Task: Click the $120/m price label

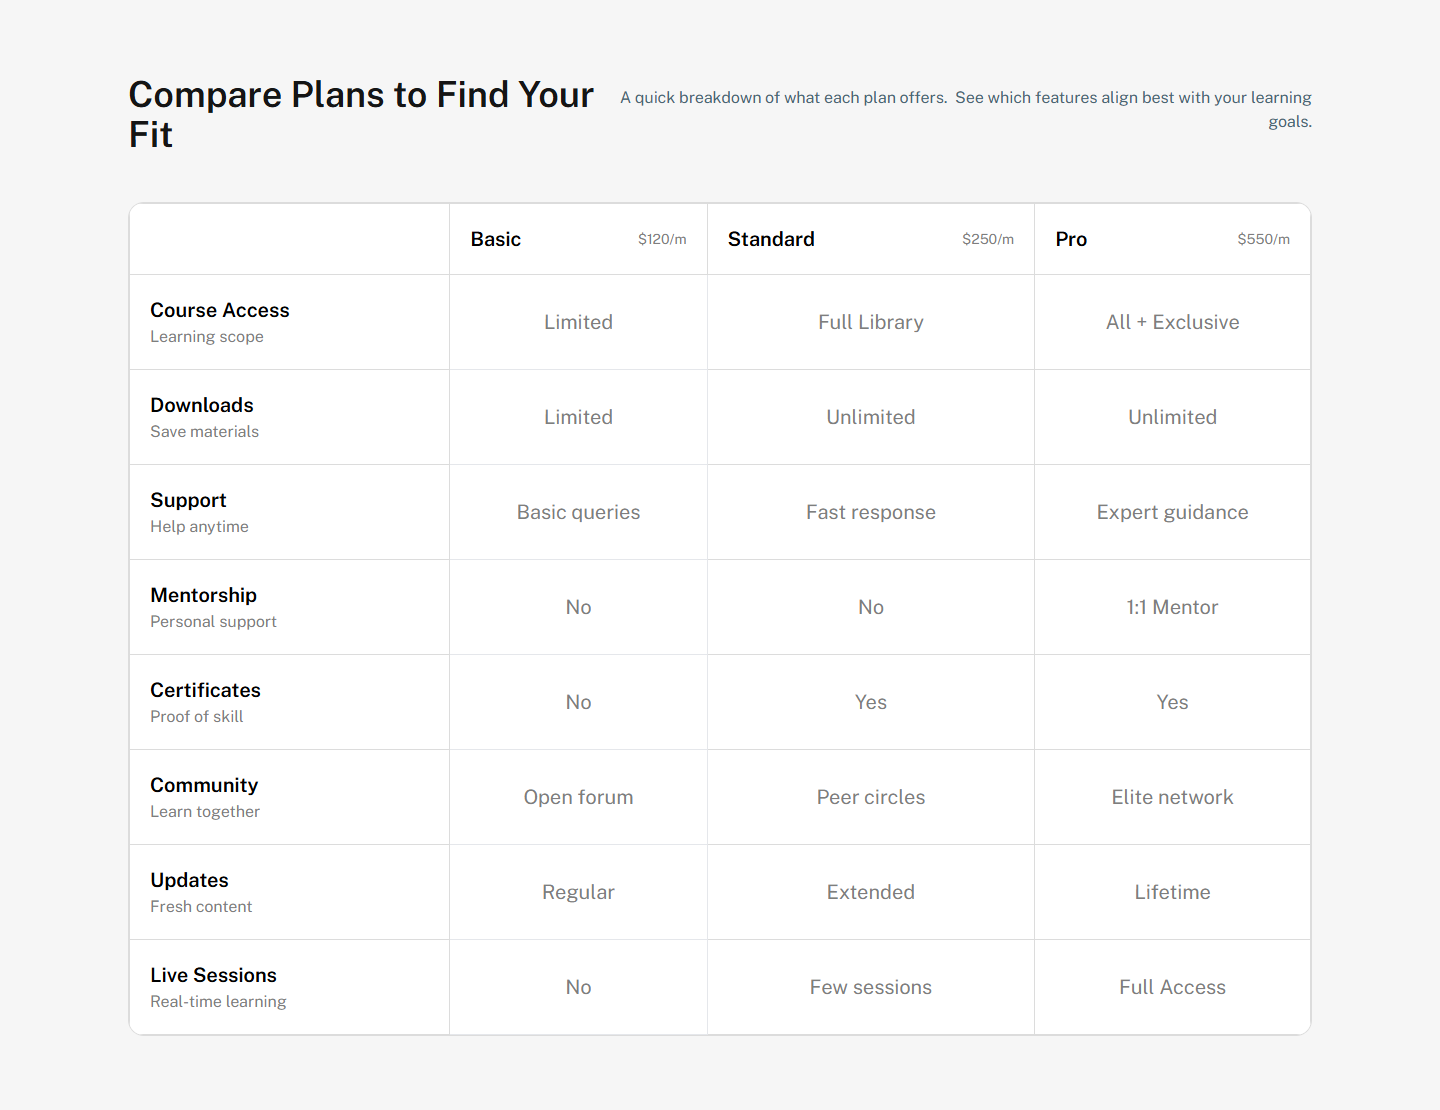Action: pyautogui.click(x=662, y=239)
